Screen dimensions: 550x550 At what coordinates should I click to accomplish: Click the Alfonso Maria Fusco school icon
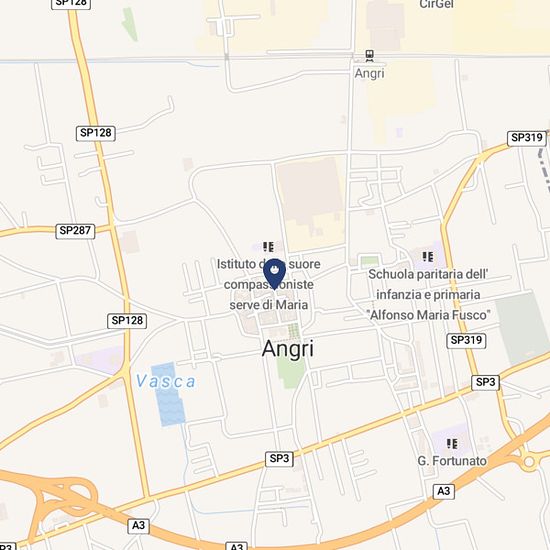[x=428, y=257]
